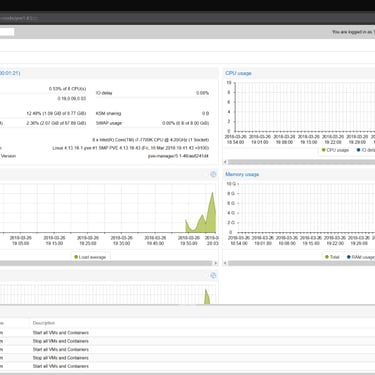The height and width of the screenshot is (375, 375).
Task: Click the load average peak in the chart
Action: pos(213,193)
